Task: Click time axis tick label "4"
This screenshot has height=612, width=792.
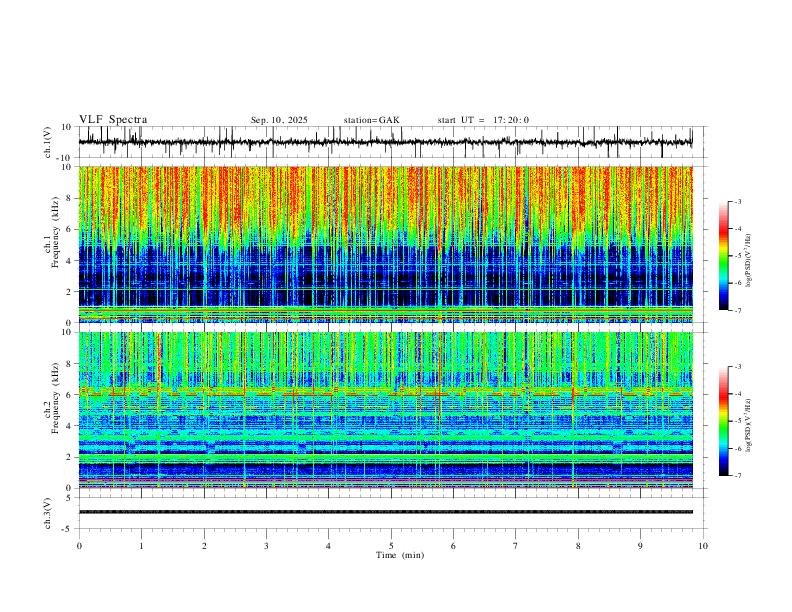Action: click(x=328, y=546)
